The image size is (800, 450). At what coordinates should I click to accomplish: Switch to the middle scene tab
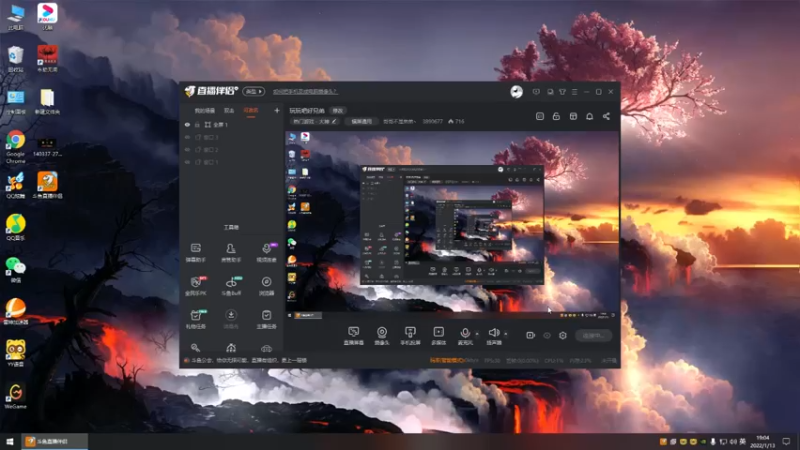(x=229, y=110)
